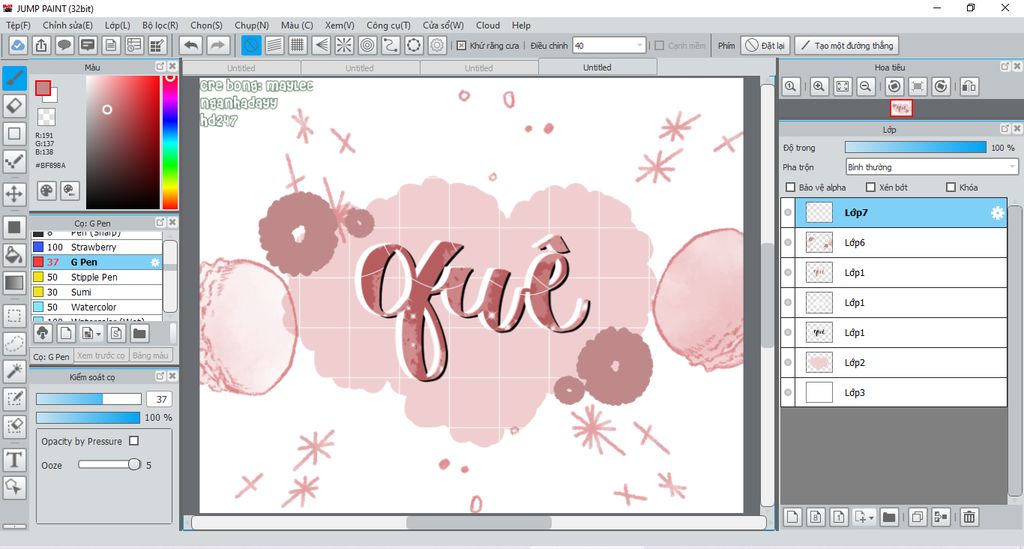Click the rainbow hue strip
The width and height of the screenshot is (1024, 549).
pyautogui.click(x=170, y=142)
